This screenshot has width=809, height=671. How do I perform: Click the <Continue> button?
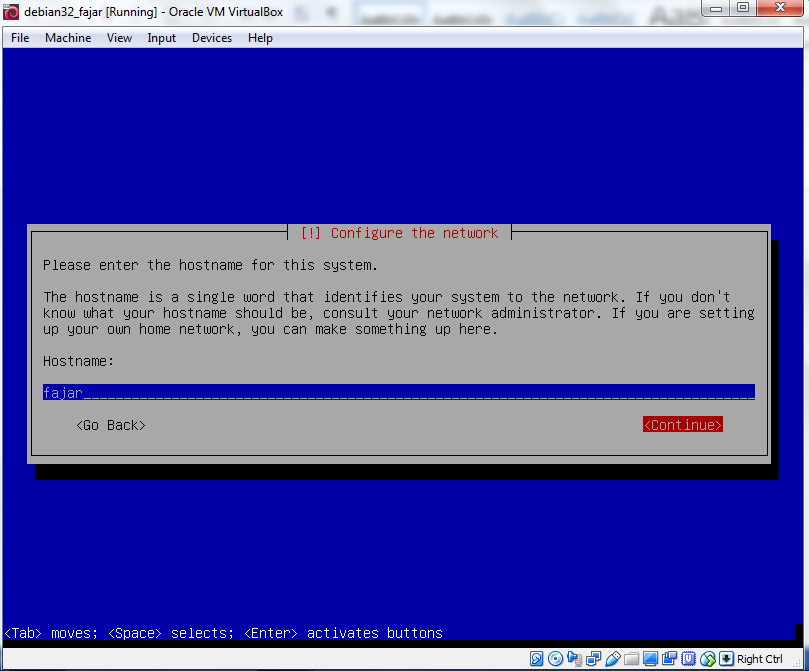pos(683,424)
